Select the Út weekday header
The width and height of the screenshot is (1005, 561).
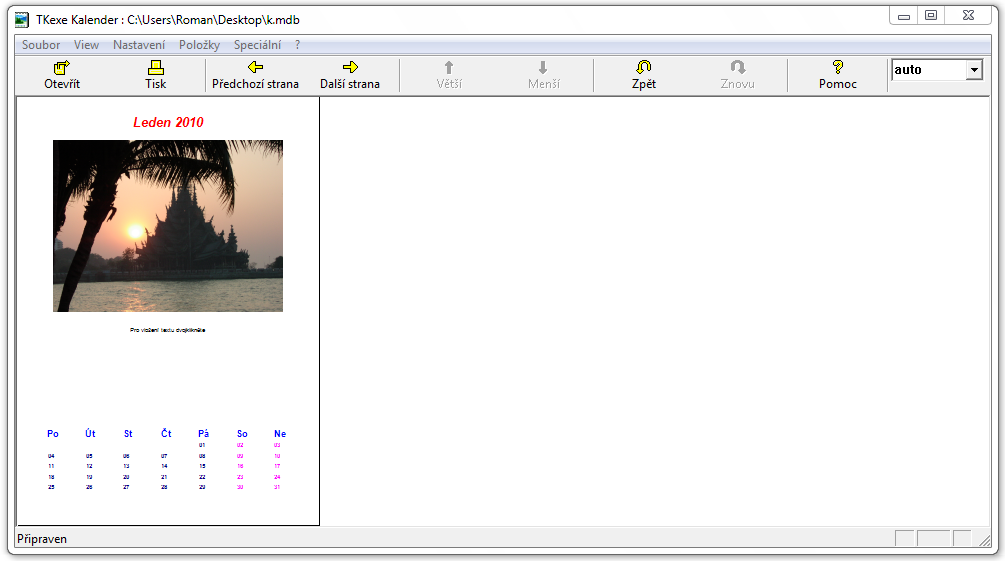[x=90, y=434]
